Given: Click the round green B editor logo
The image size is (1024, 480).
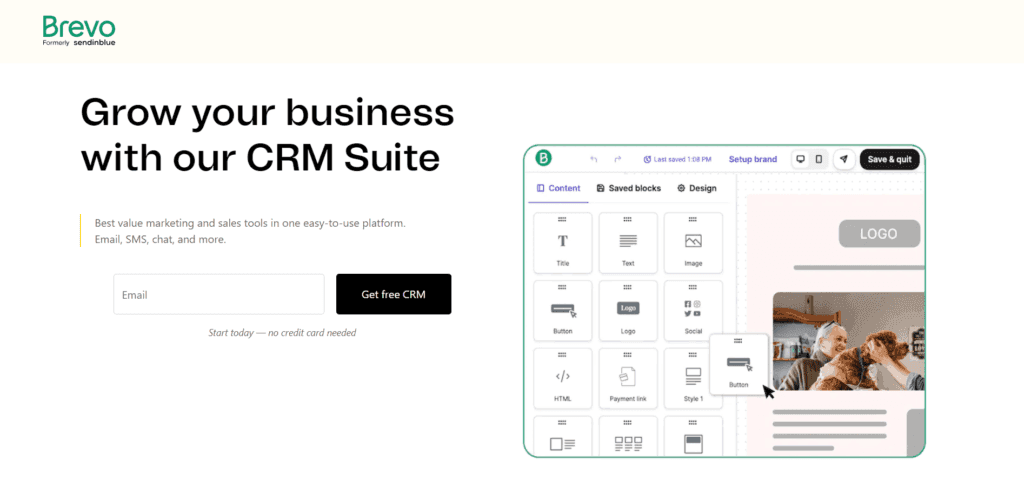Looking at the screenshot, I should tap(543, 158).
